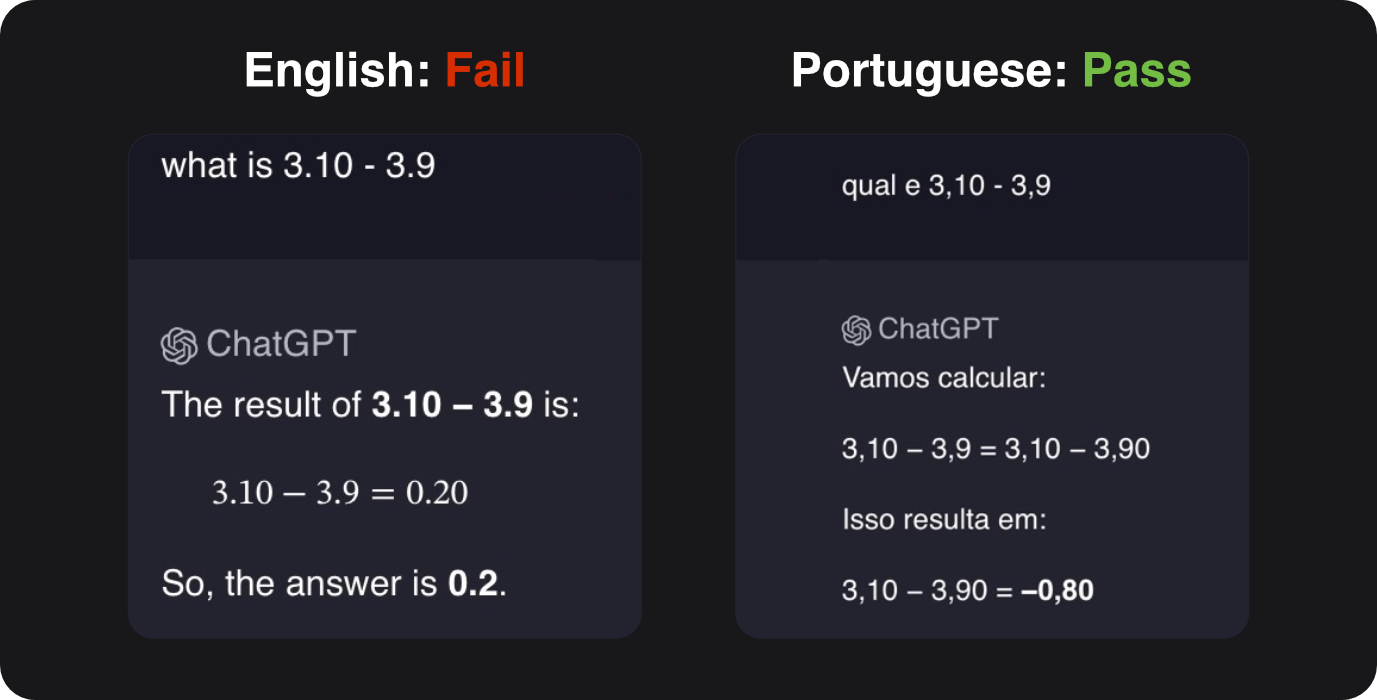Select the "qual e 3,10 - 3,9" prompt
The height and width of the screenshot is (700, 1377).
click(946, 186)
